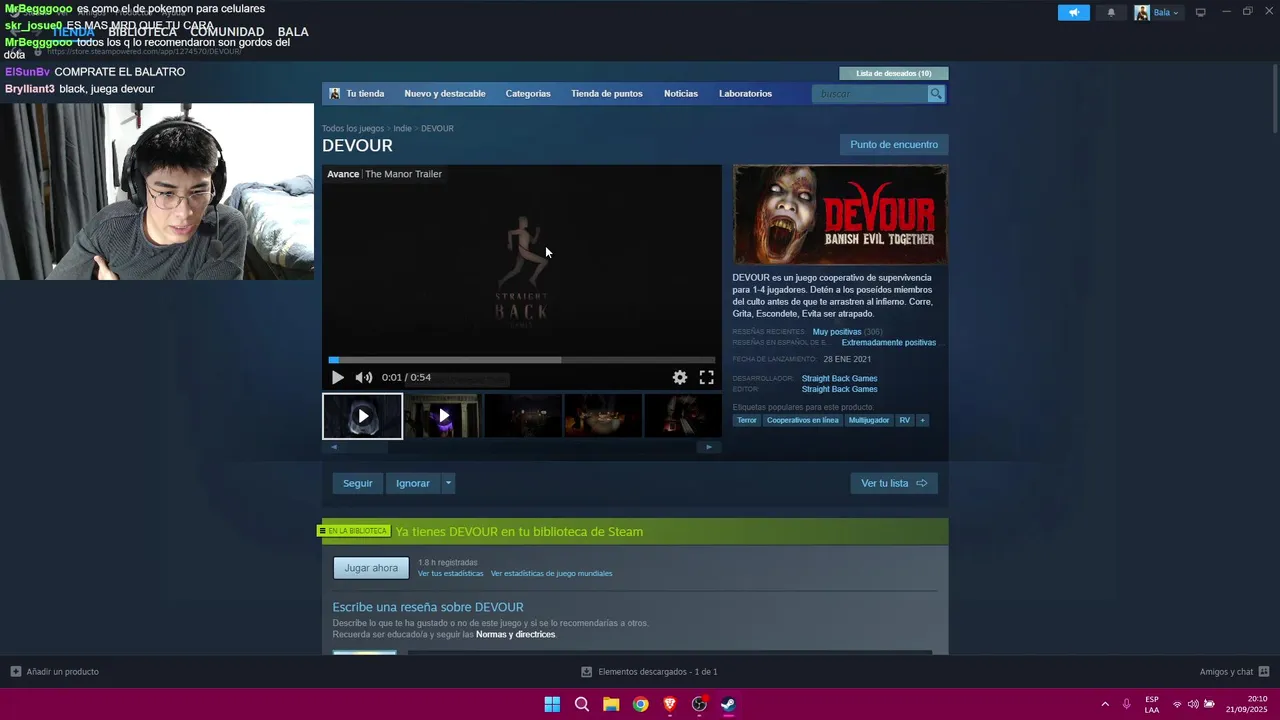Screen dimensions: 1280x720
Task: Expand the Ignorar options dropdown arrow
Action: [448, 483]
